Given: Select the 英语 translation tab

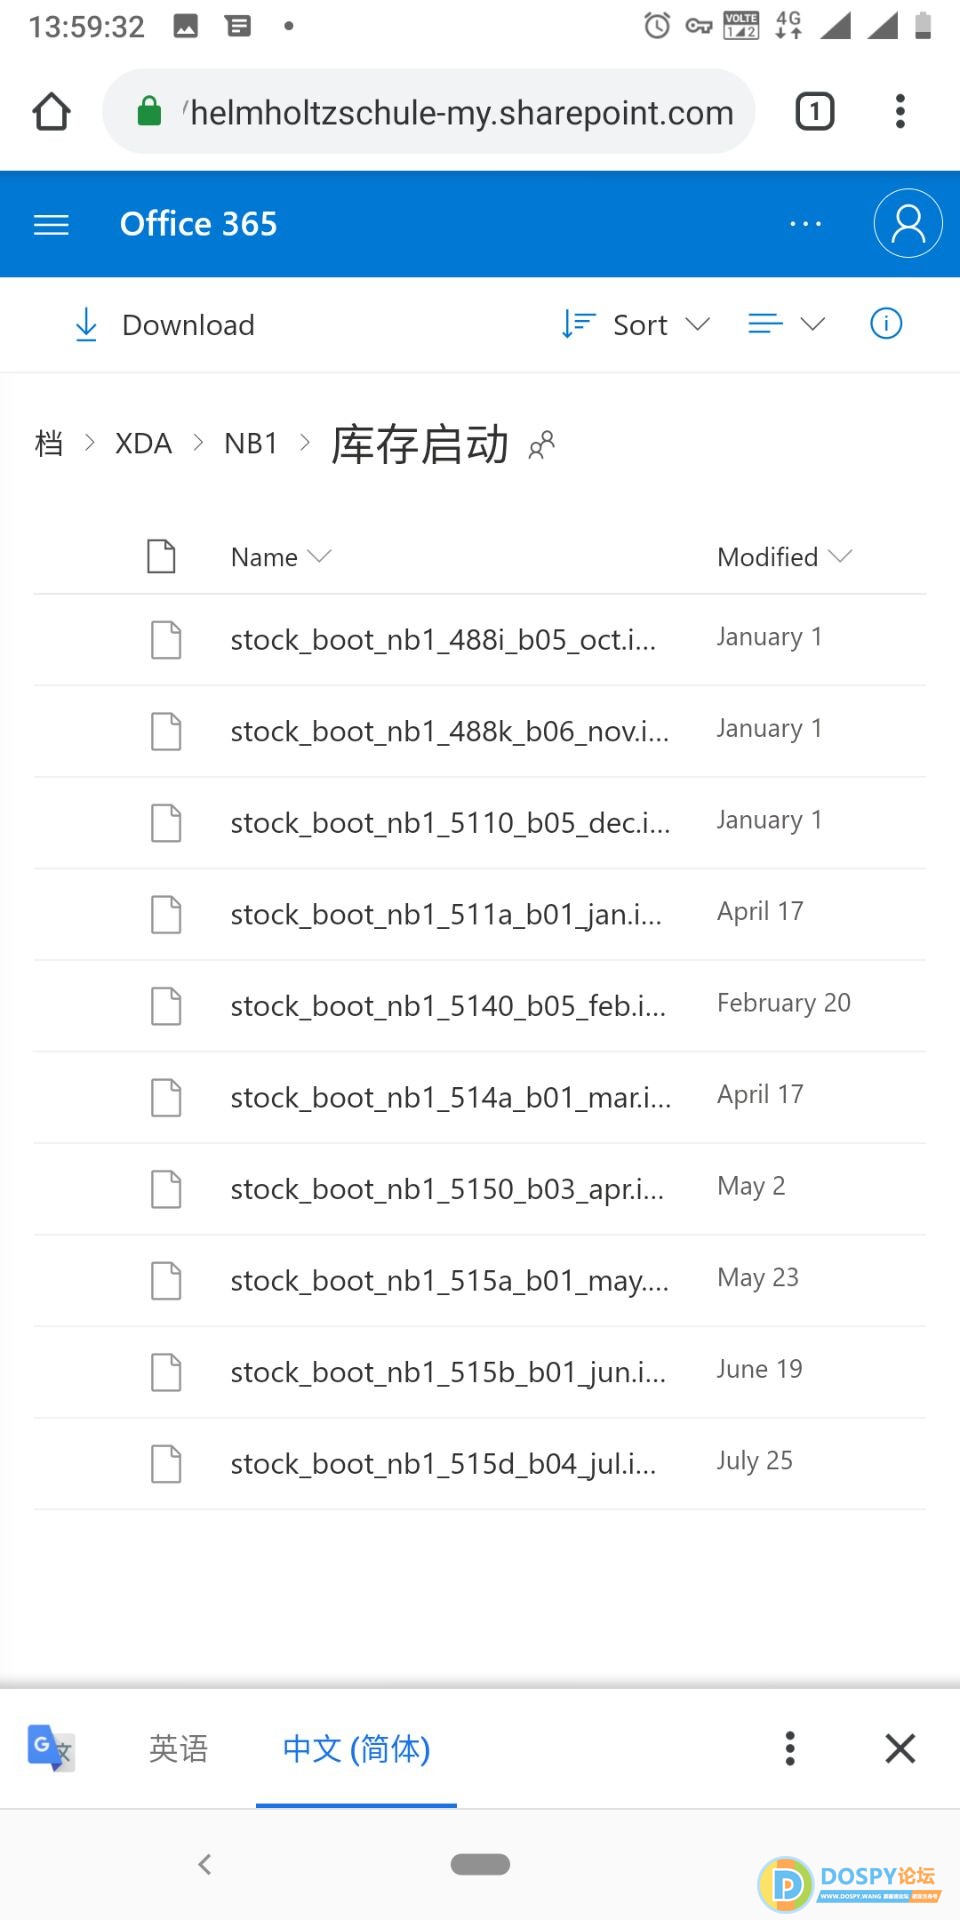Looking at the screenshot, I should [x=178, y=1748].
